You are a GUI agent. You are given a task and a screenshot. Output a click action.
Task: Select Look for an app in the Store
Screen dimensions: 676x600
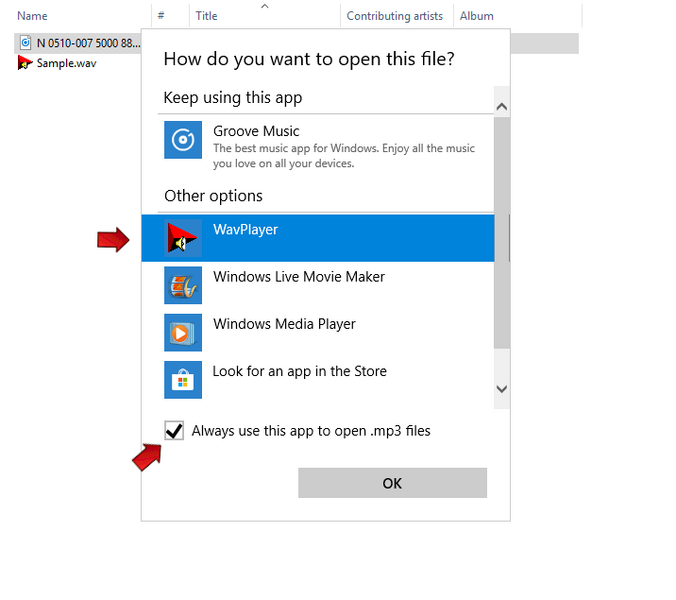(300, 371)
